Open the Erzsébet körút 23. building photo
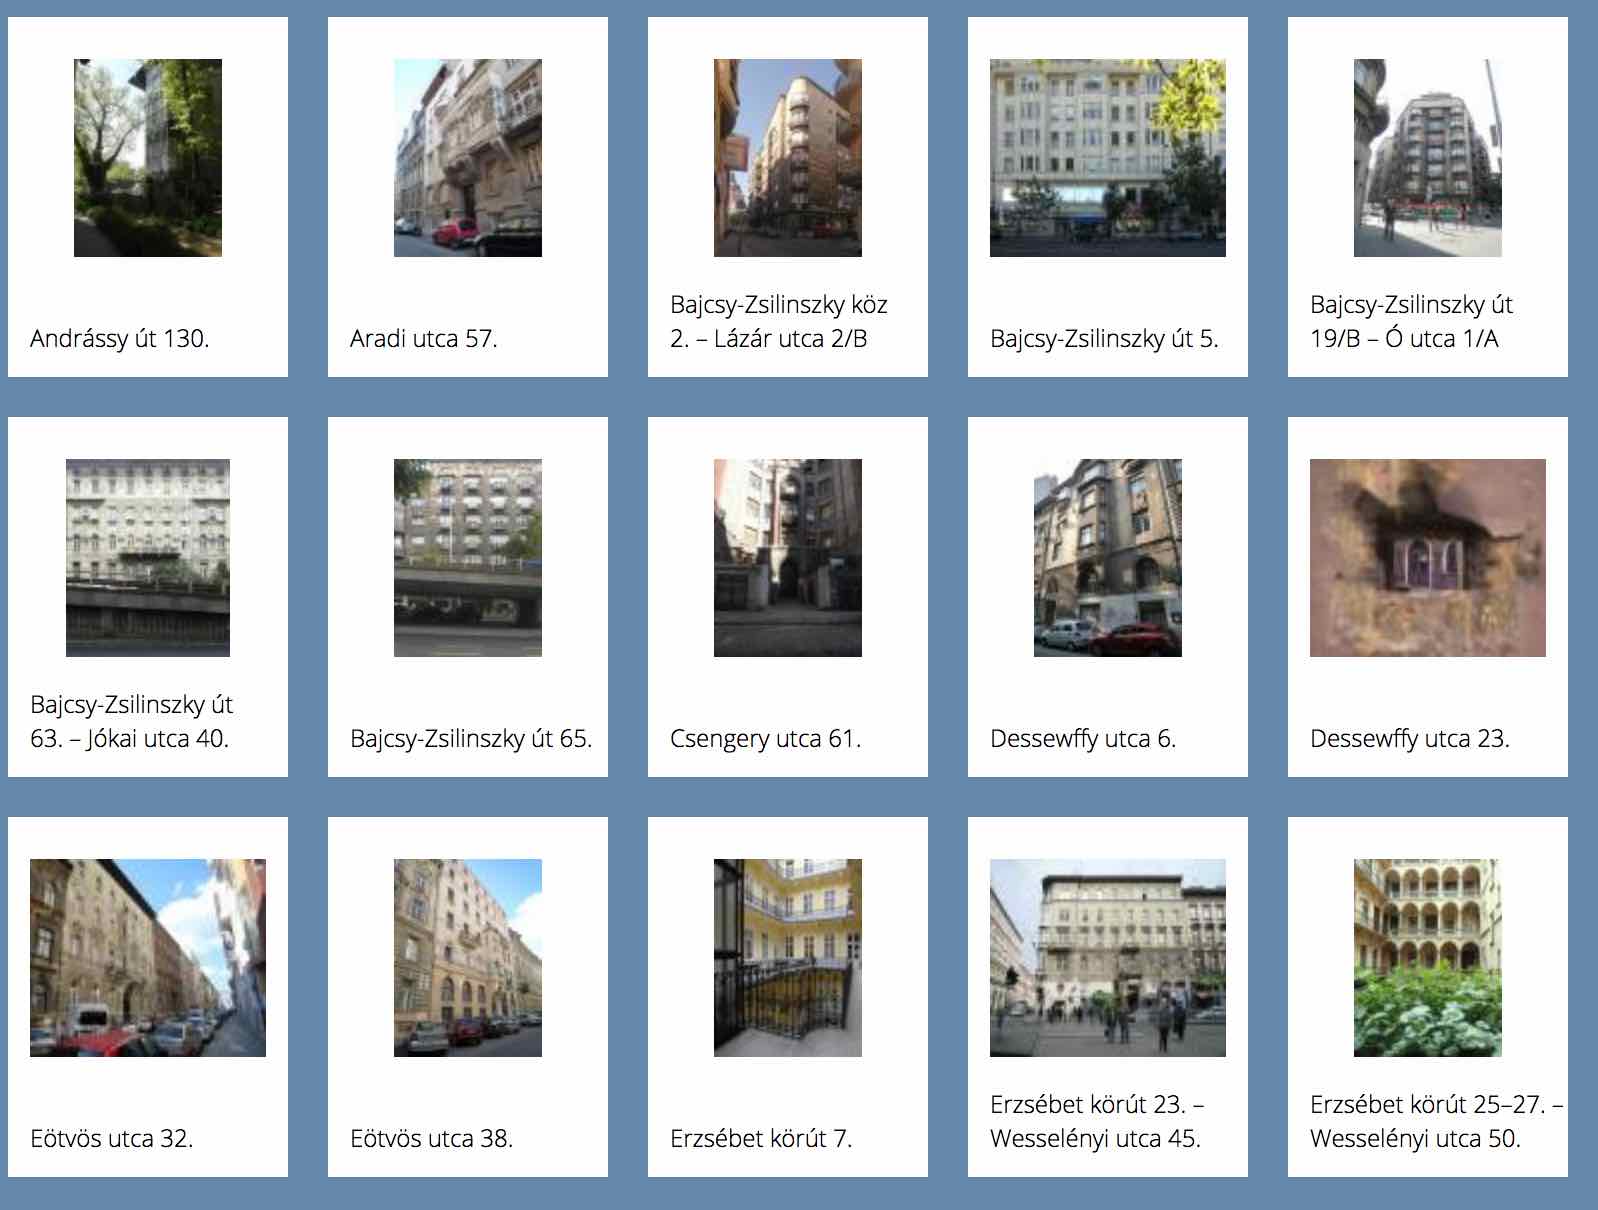The width and height of the screenshot is (1598, 1210). [x=1108, y=958]
